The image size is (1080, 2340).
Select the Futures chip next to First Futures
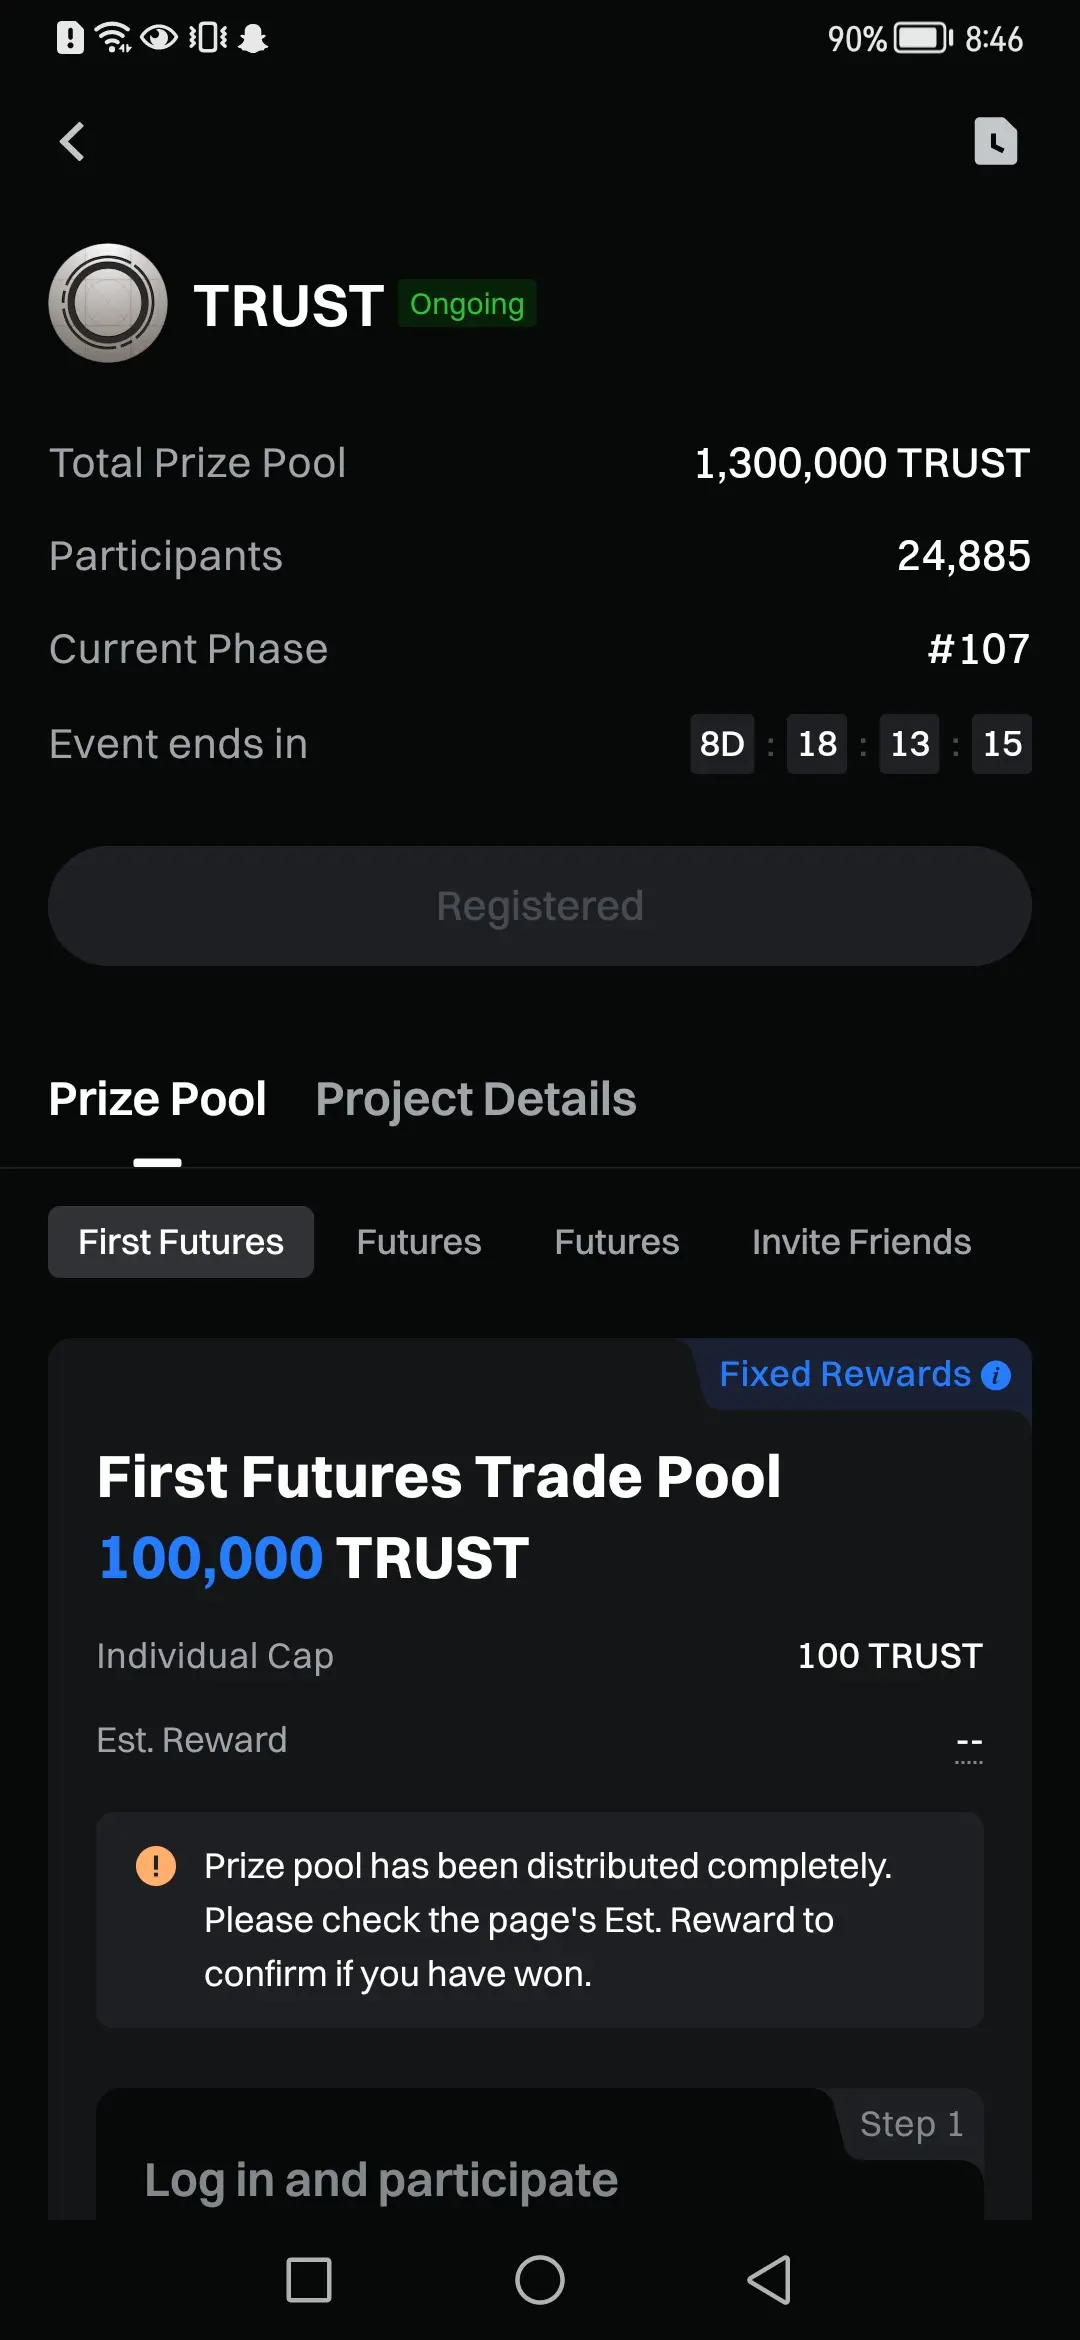[x=419, y=1242]
